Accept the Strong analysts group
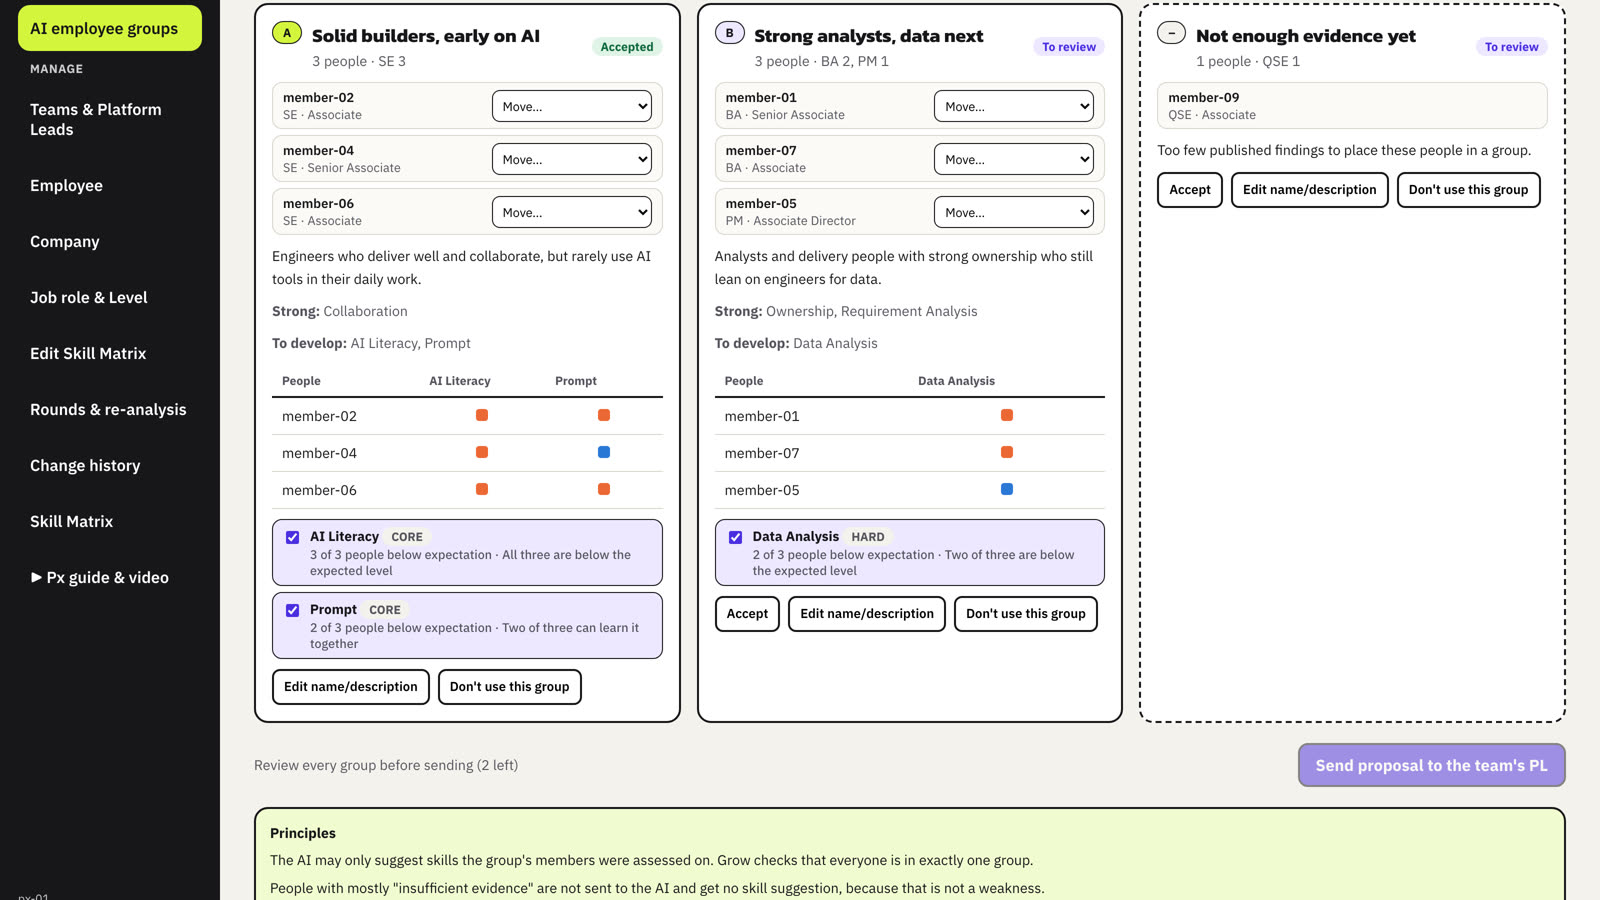This screenshot has height=900, width=1600. [747, 614]
